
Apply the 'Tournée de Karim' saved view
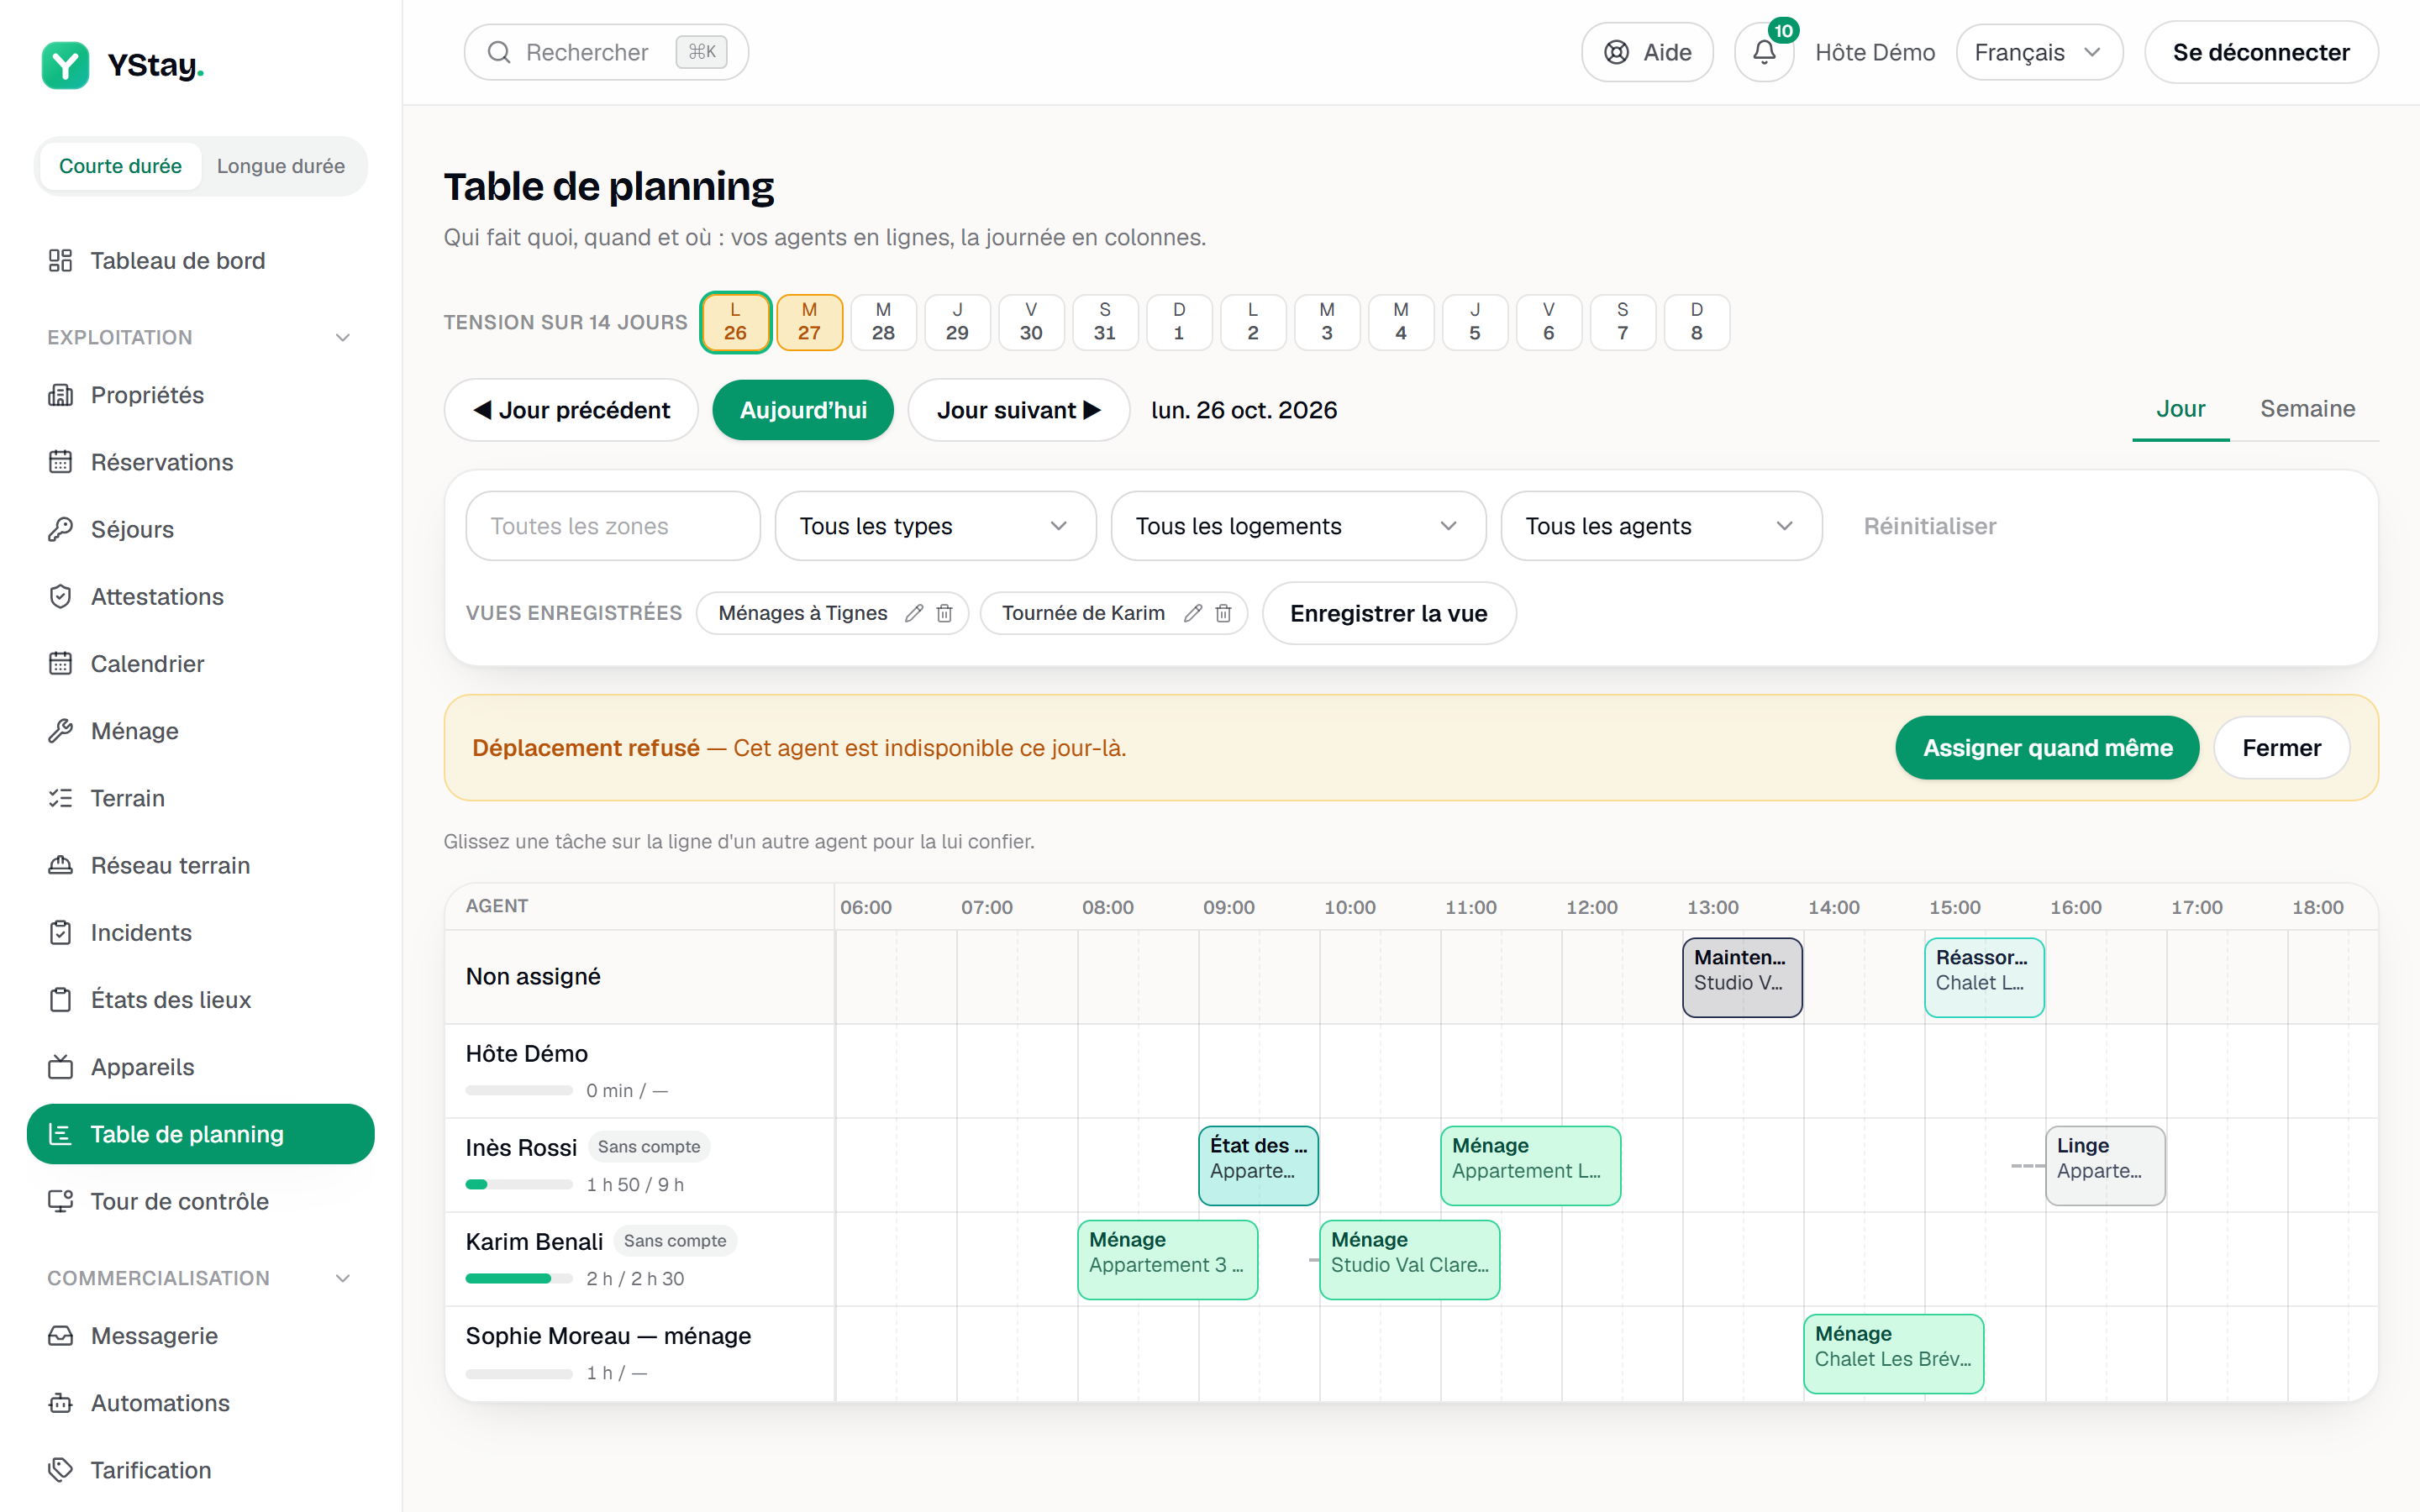1083,613
